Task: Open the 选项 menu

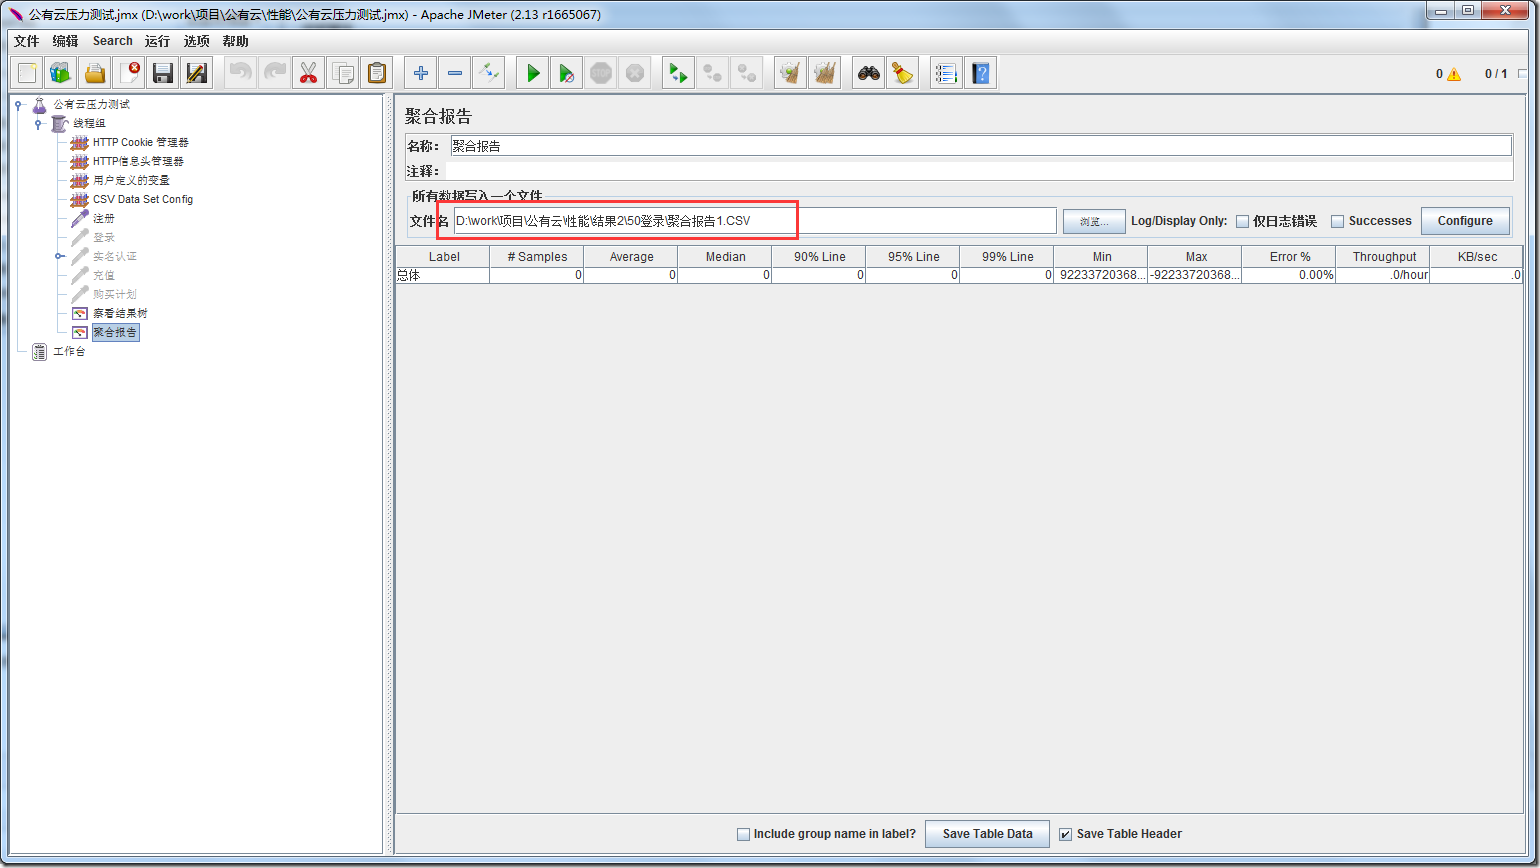Action: click(197, 41)
